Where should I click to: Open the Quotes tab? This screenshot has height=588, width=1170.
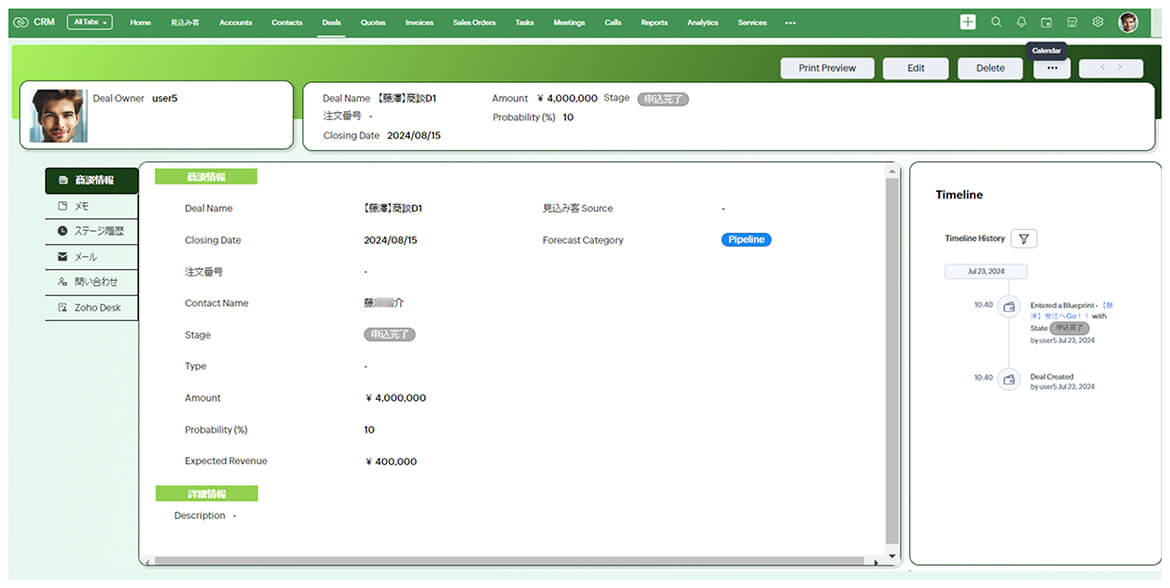pos(373,22)
